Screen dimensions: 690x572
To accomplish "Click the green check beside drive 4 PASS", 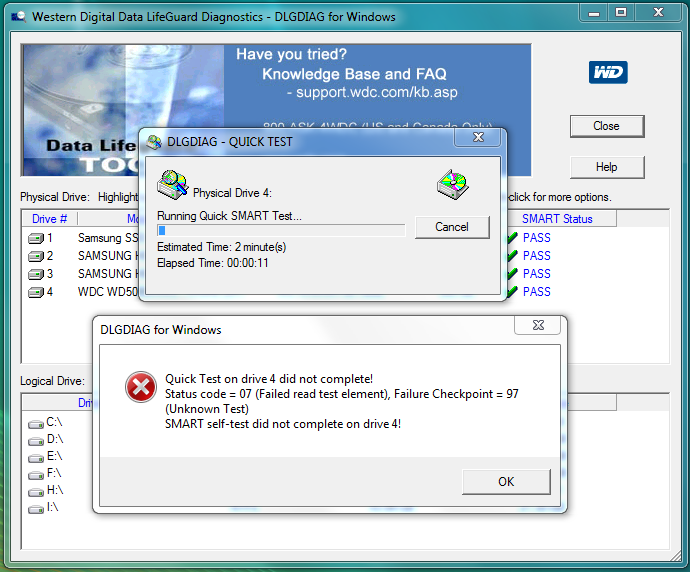I will (512, 292).
